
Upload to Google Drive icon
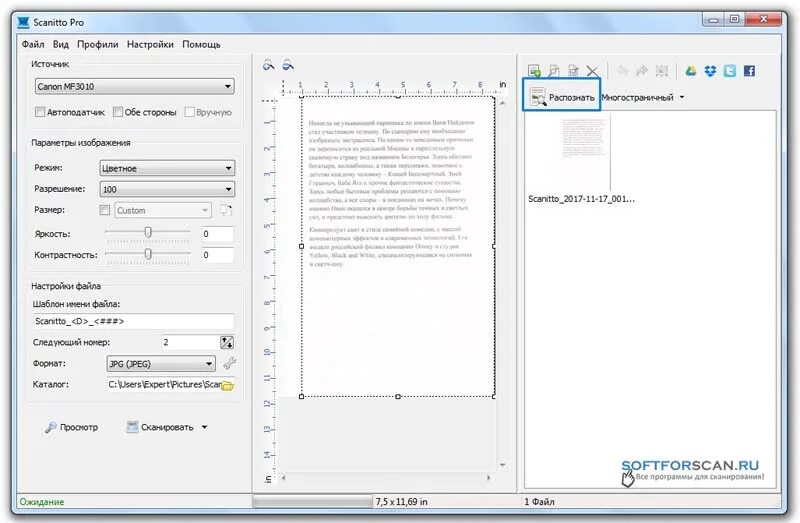tap(691, 71)
